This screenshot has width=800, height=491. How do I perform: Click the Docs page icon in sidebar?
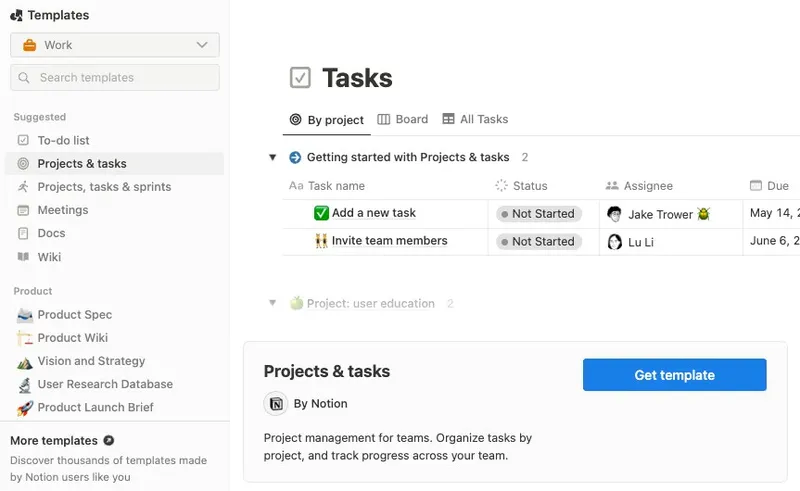pyautogui.click(x=23, y=233)
